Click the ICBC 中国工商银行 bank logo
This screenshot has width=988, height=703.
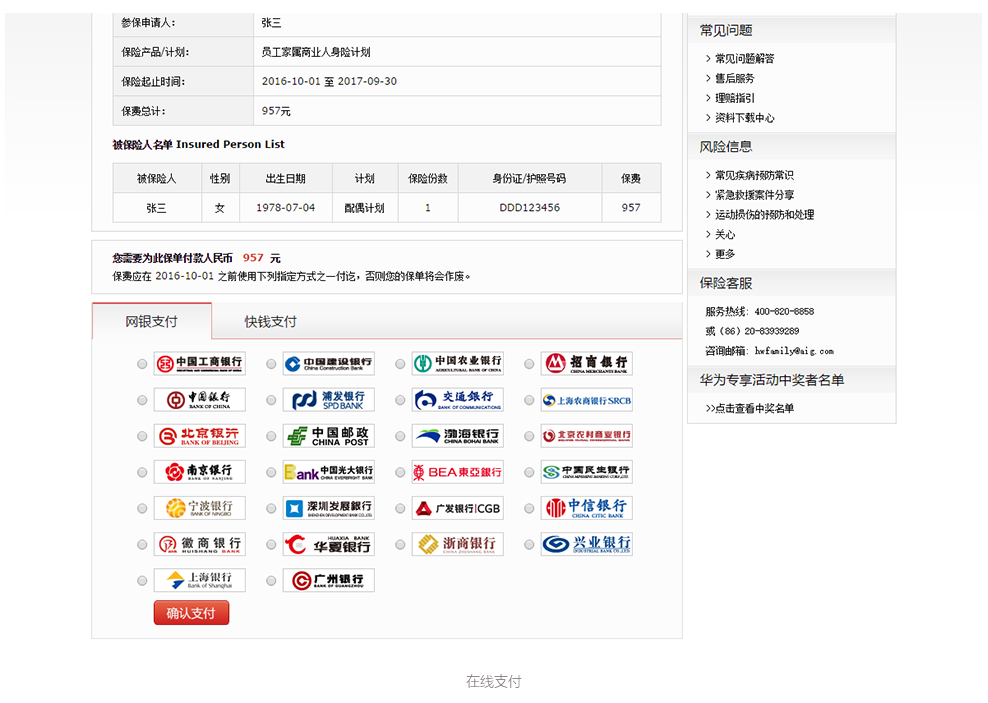pyautogui.click(x=199, y=364)
